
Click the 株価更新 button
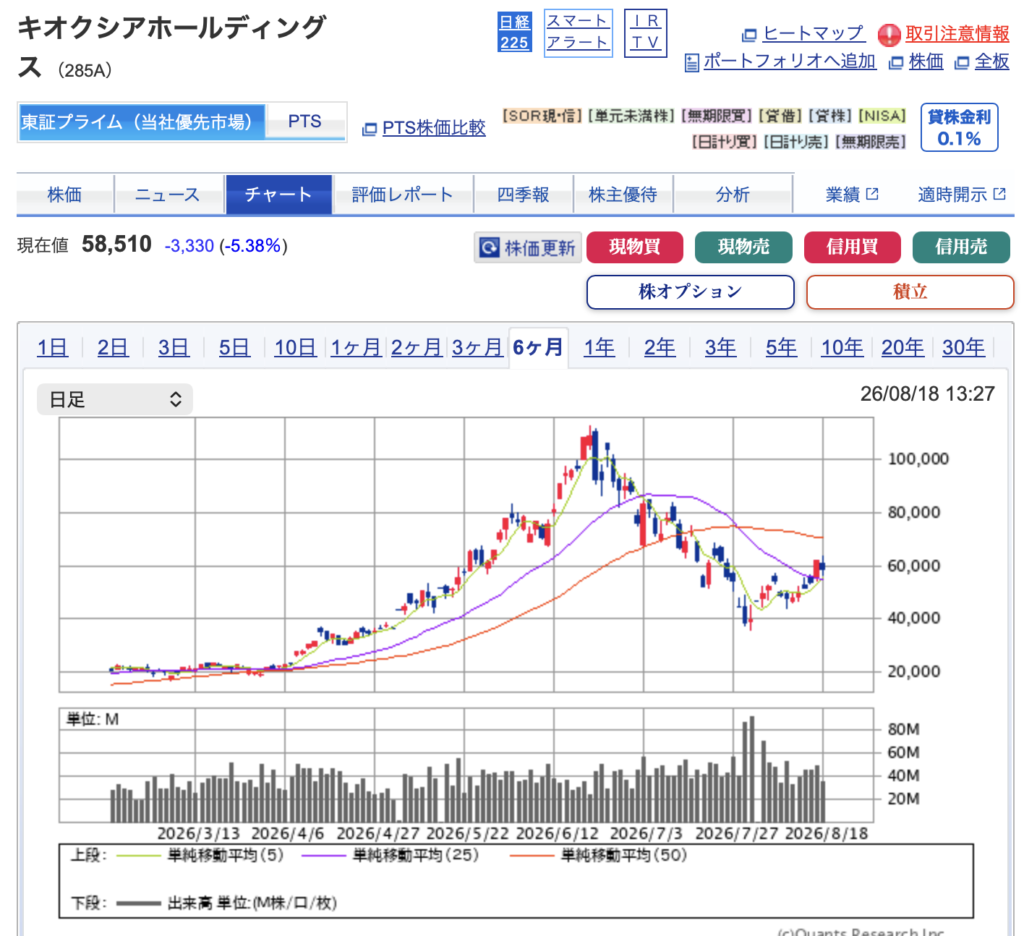[x=528, y=248]
